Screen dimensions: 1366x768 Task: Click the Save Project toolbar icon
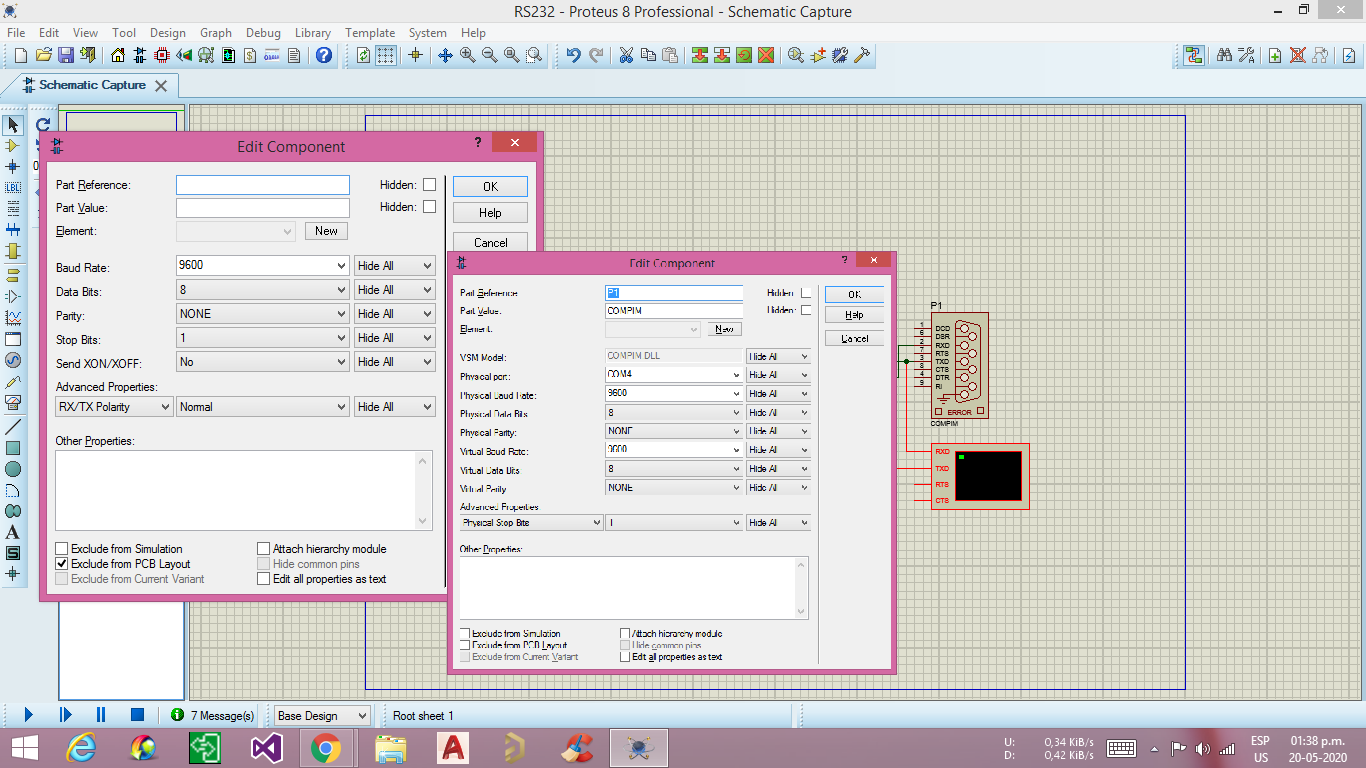pos(66,55)
